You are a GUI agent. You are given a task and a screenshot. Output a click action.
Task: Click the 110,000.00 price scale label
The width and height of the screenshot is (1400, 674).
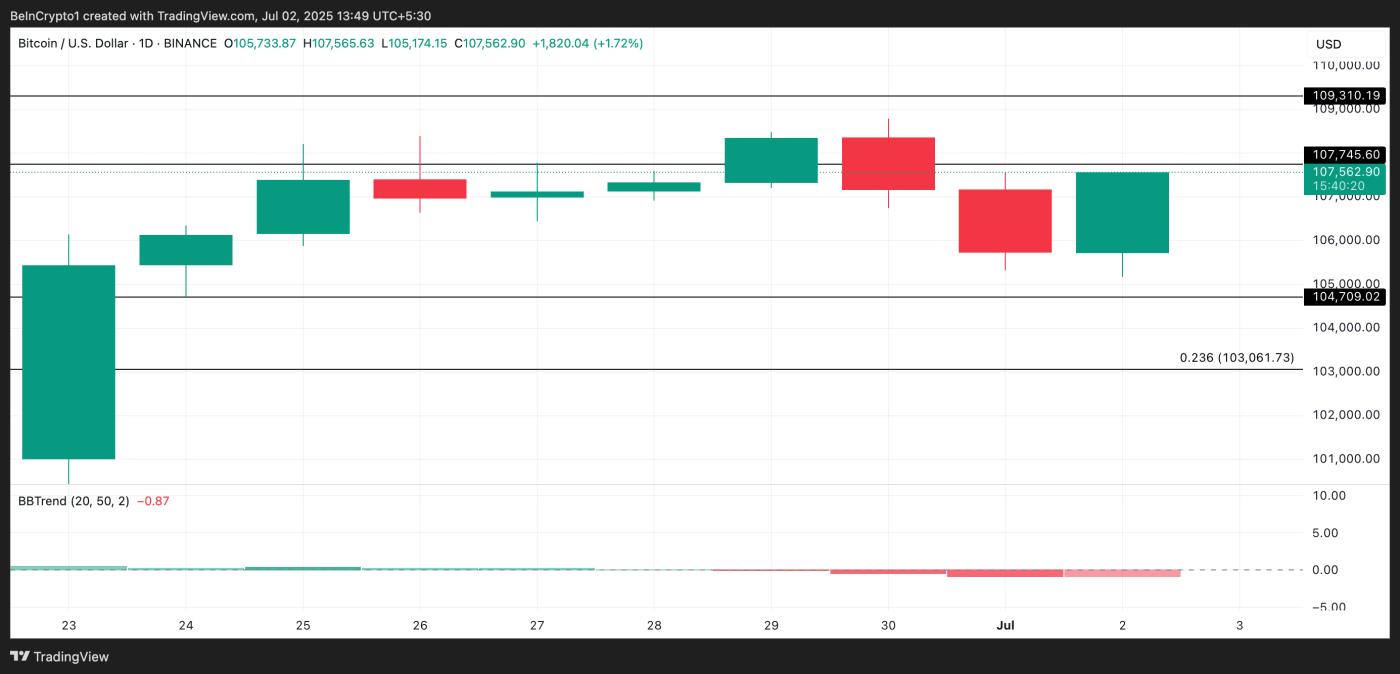coord(1346,65)
